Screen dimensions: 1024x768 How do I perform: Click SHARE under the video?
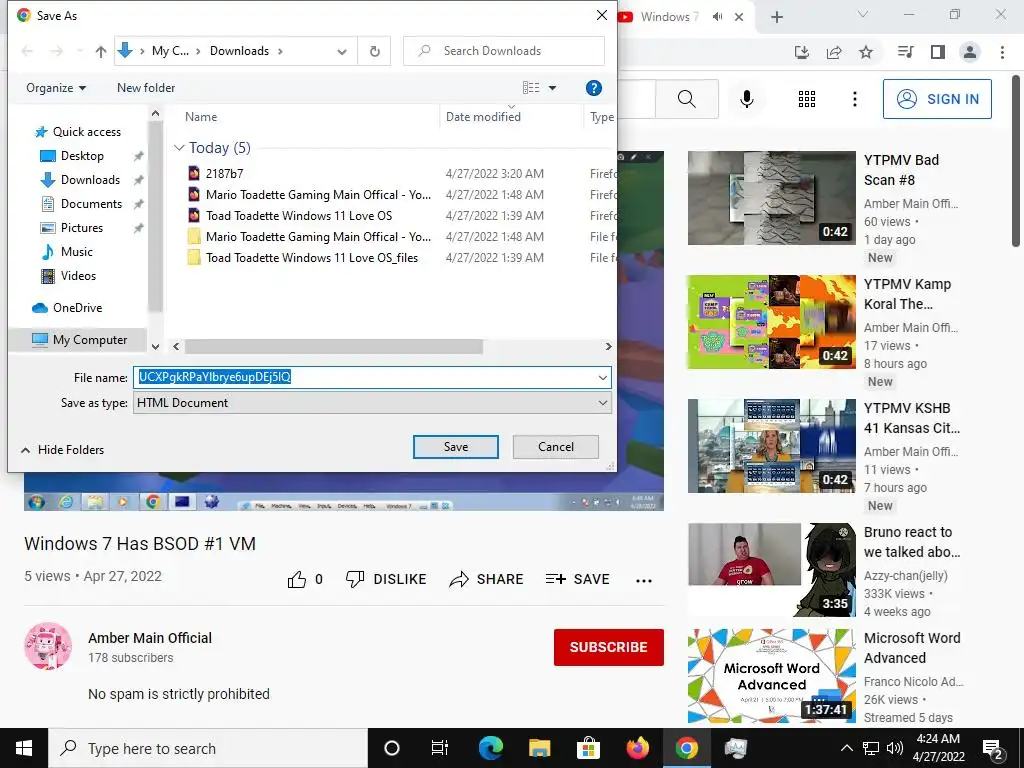[487, 579]
